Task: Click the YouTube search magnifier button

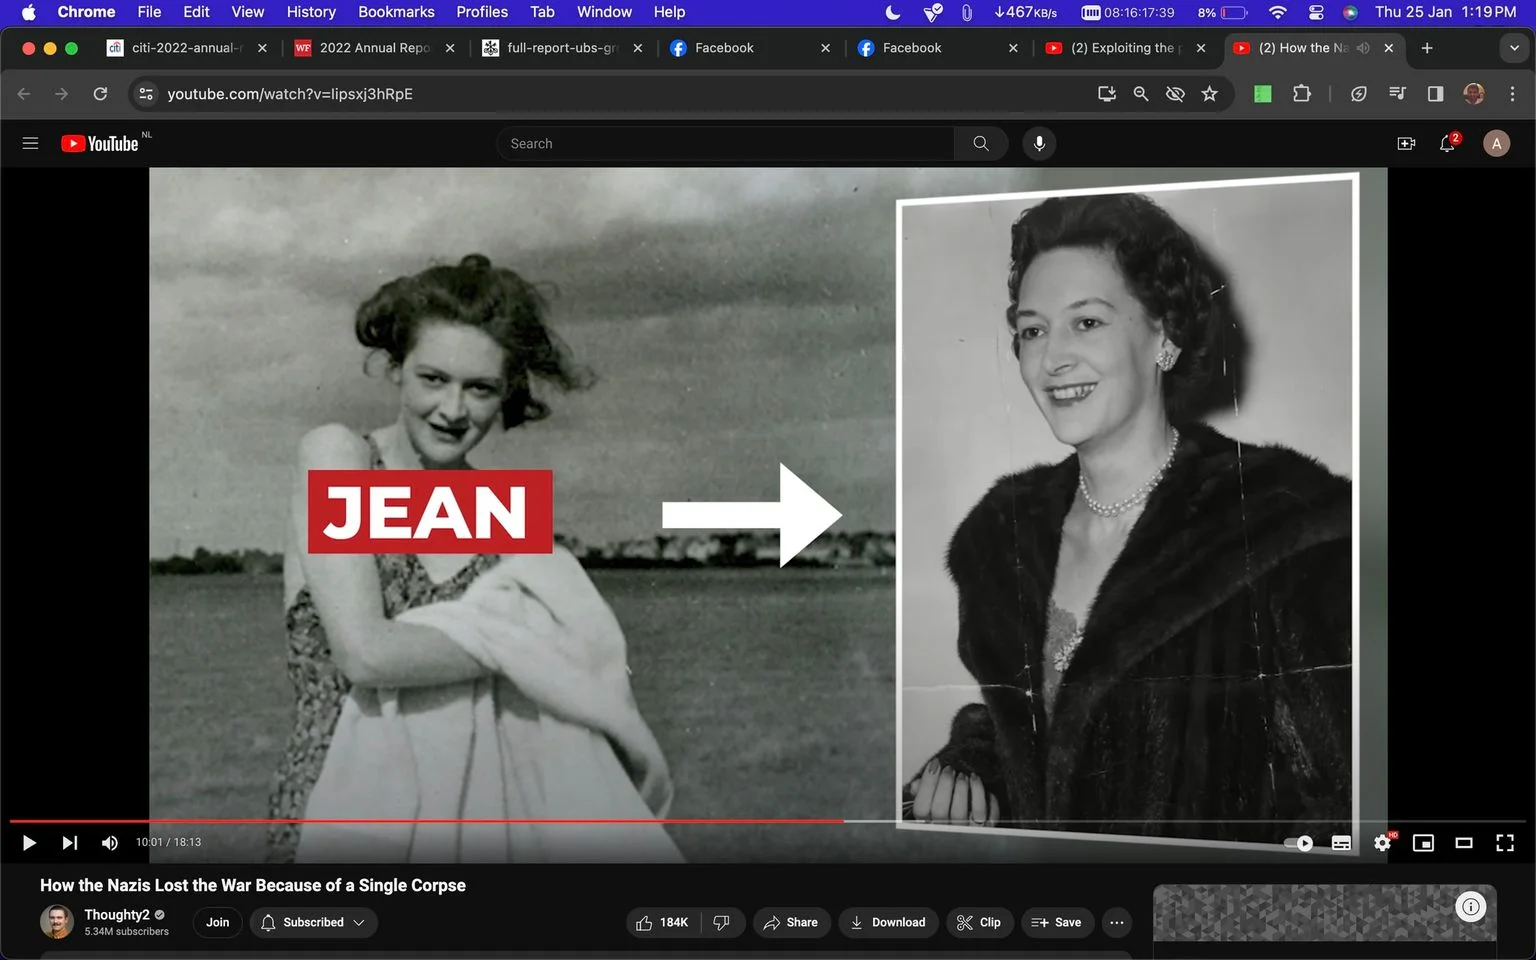Action: [981, 143]
